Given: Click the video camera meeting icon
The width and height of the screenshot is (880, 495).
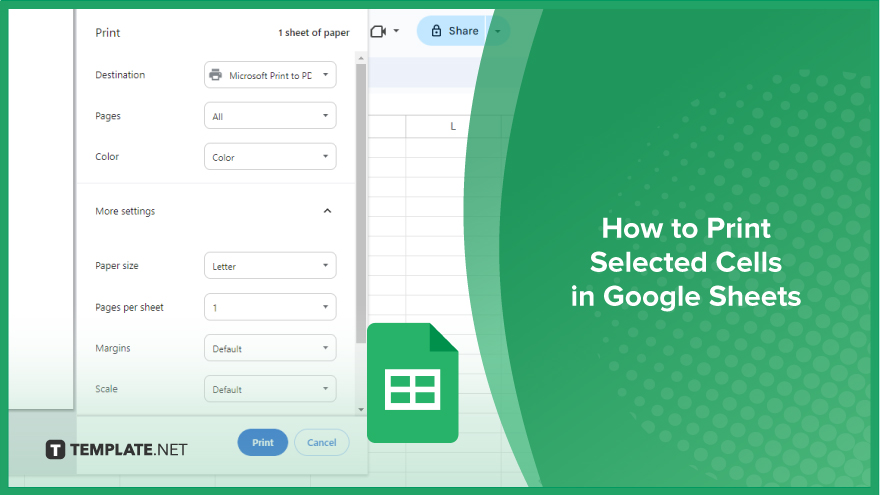Looking at the screenshot, I should click(378, 31).
